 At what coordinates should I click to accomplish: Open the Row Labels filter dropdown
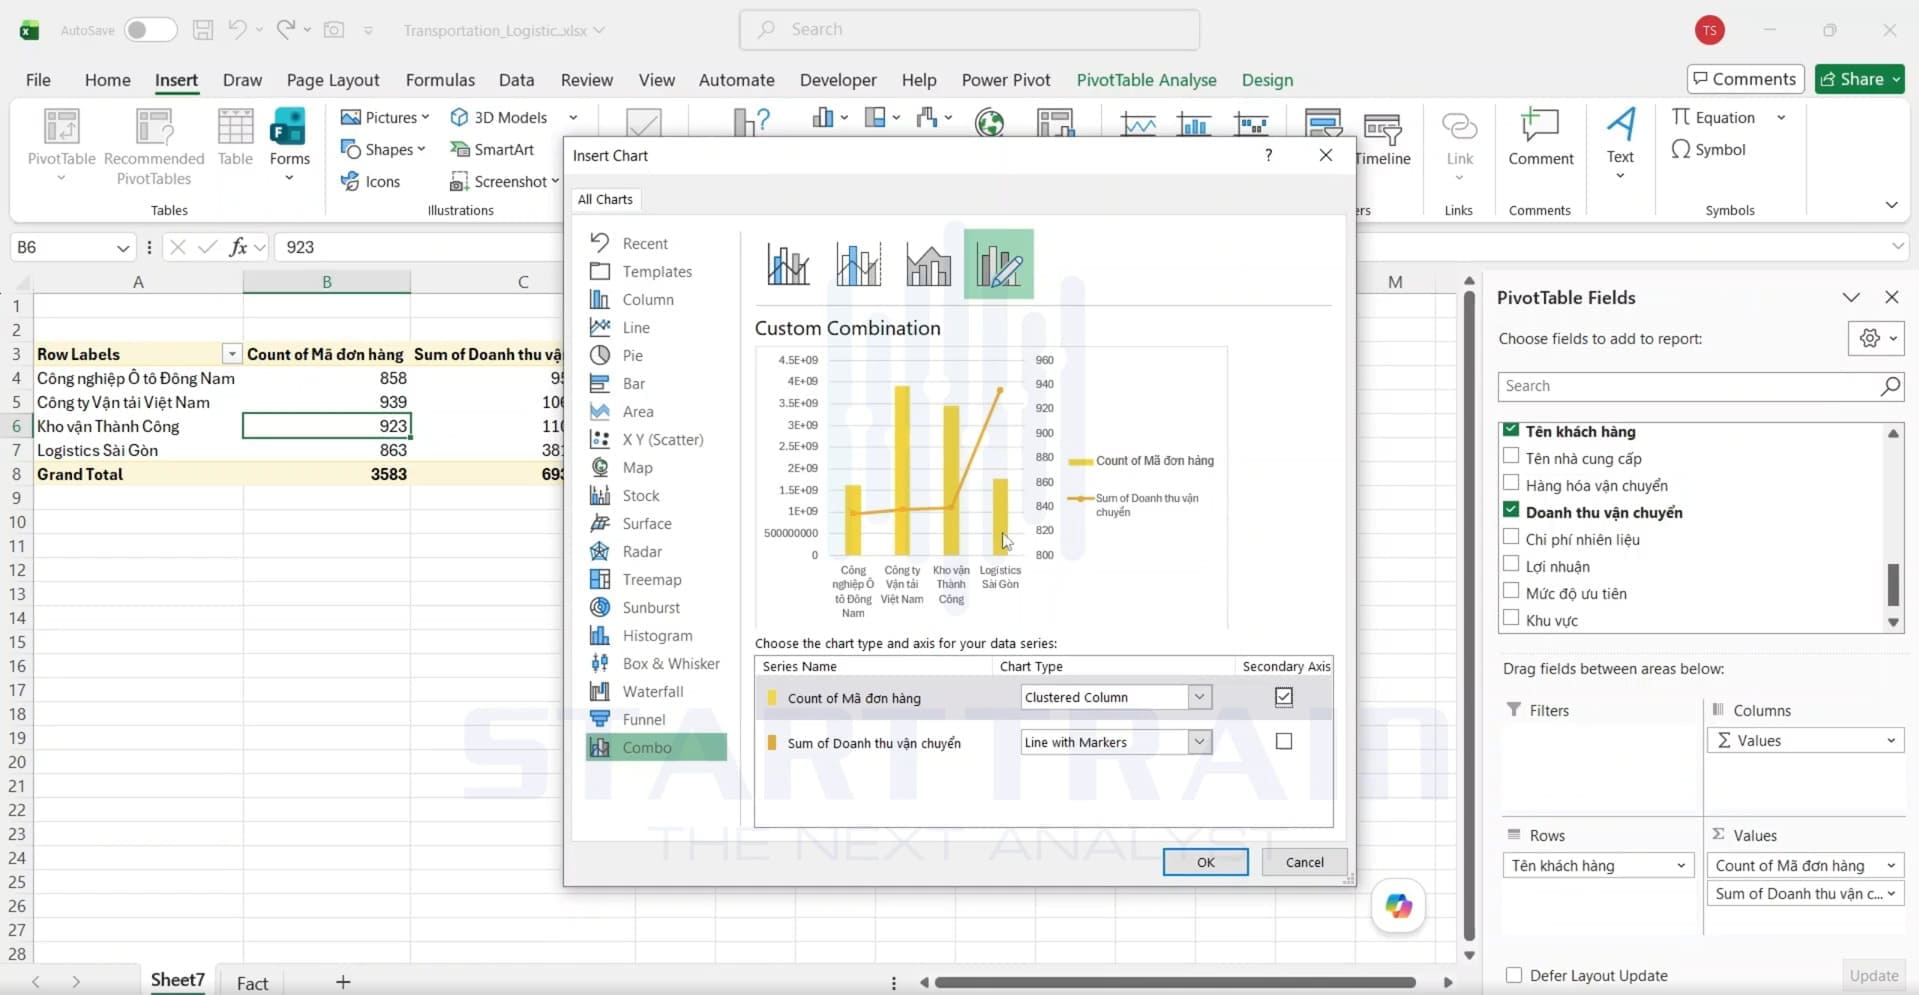click(x=232, y=354)
